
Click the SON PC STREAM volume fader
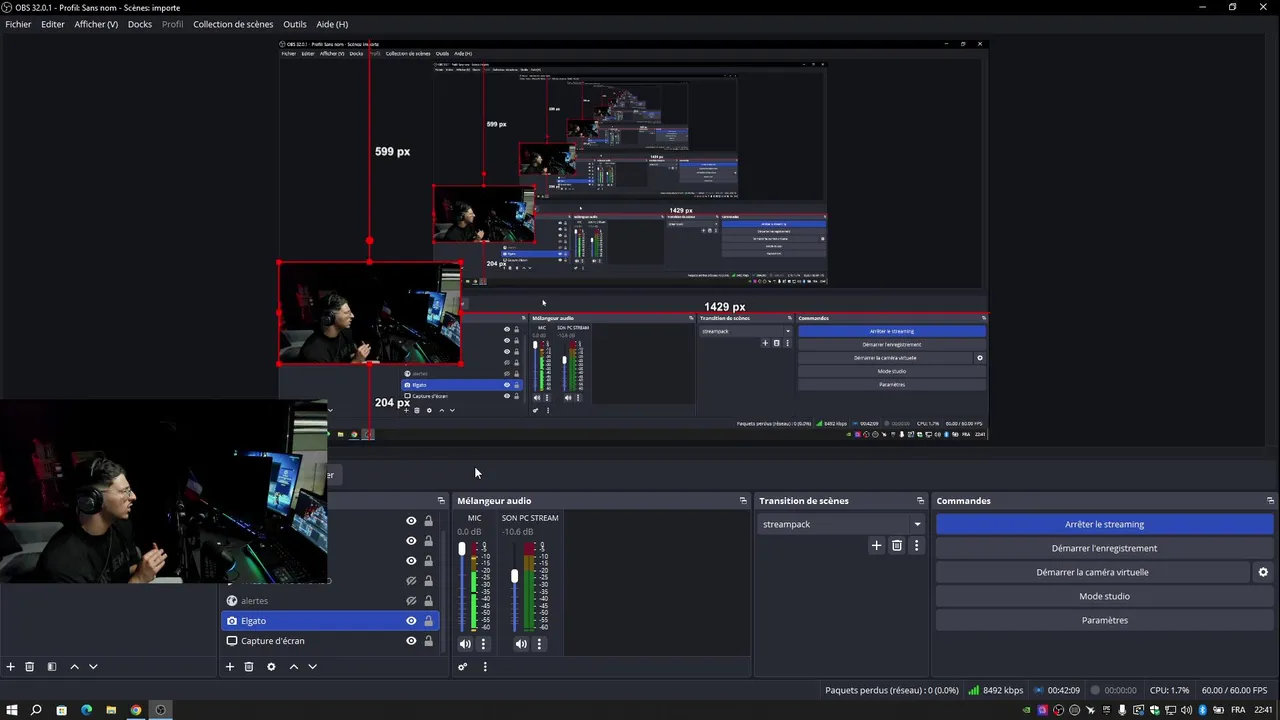tap(515, 577)
